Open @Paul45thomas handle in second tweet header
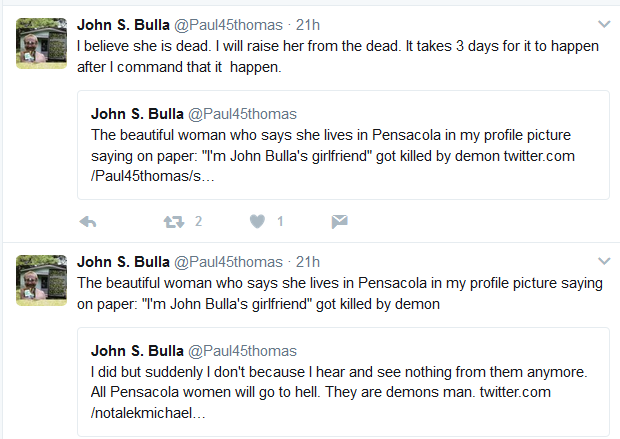 click(x=229, y=262)
